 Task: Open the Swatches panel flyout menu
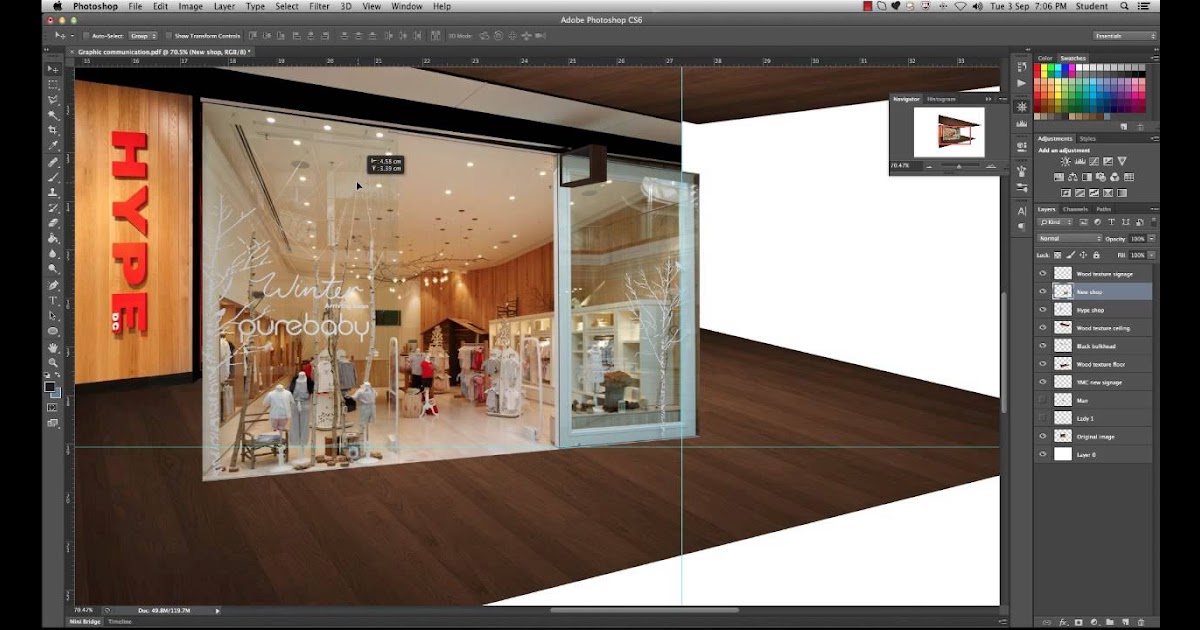1154,59
